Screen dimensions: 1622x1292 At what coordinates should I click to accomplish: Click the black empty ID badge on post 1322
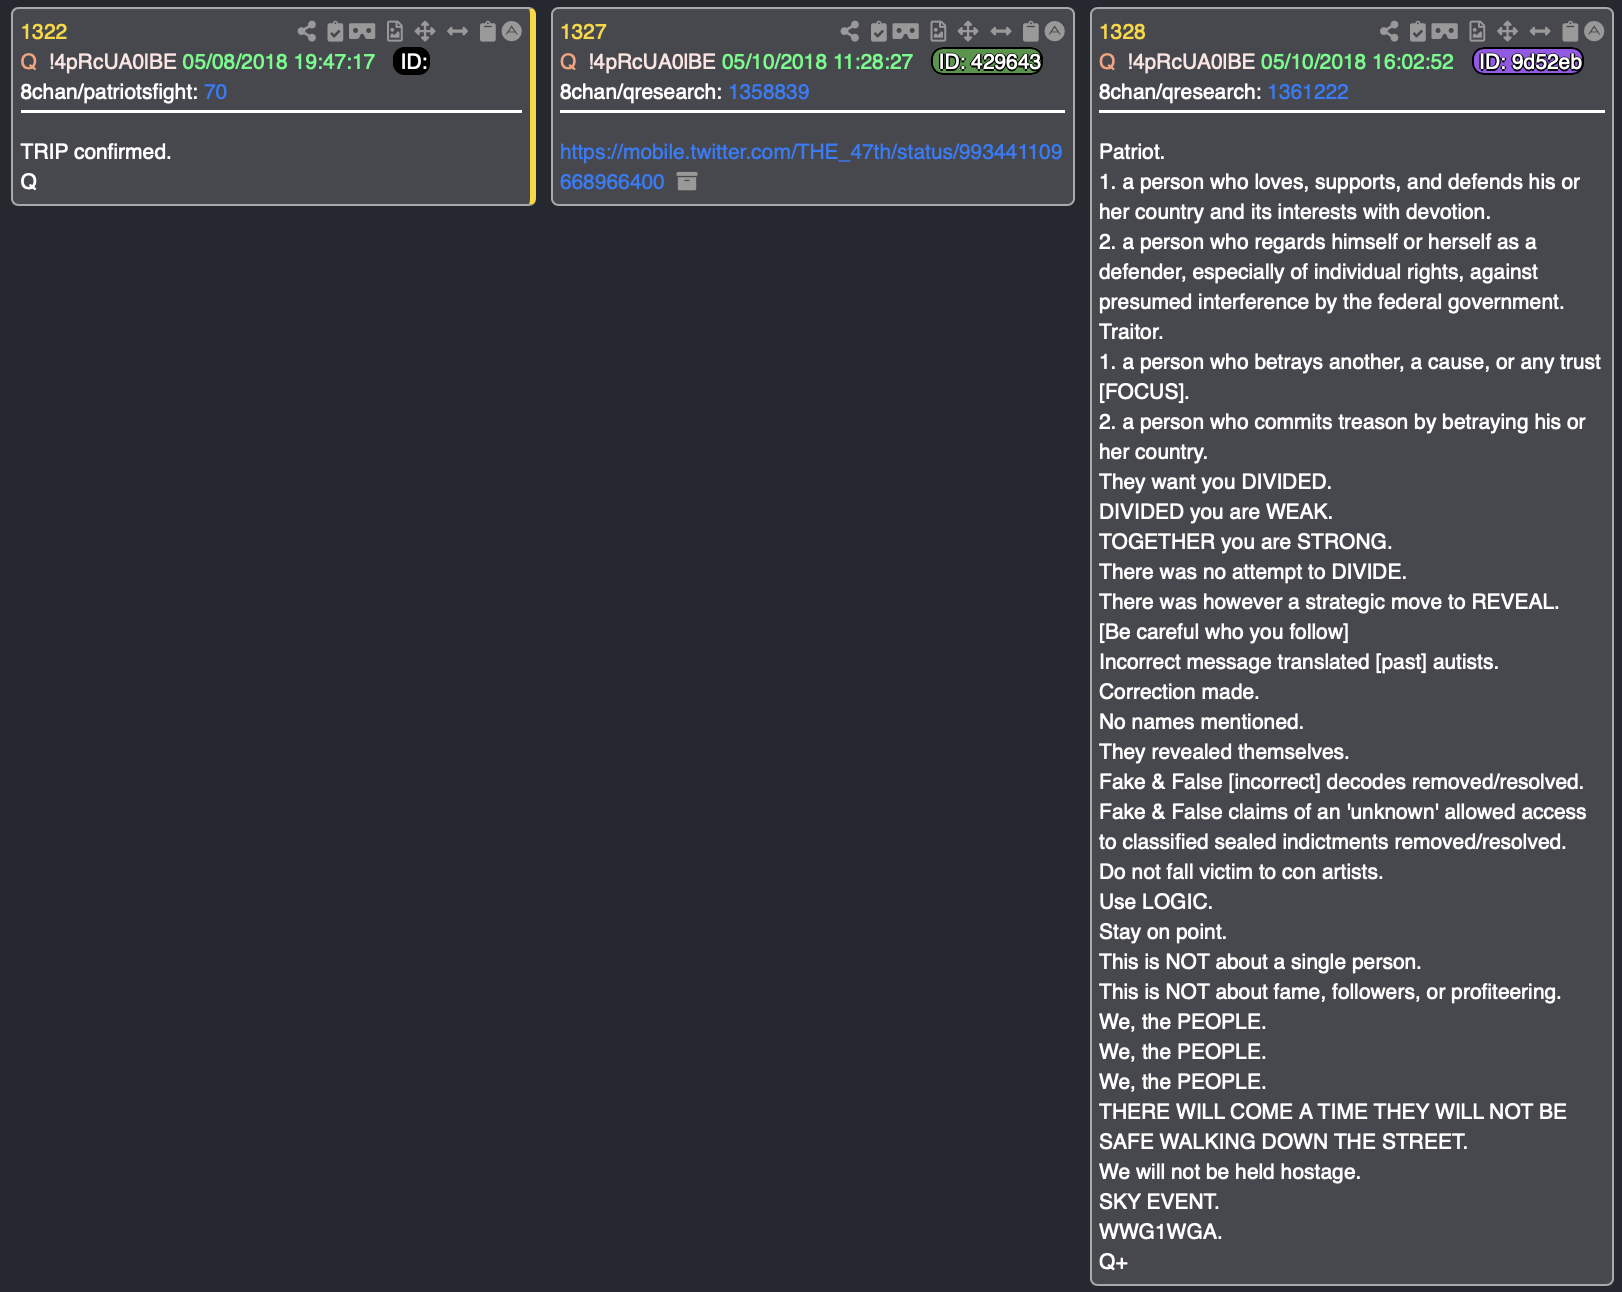tap(412, 62)
